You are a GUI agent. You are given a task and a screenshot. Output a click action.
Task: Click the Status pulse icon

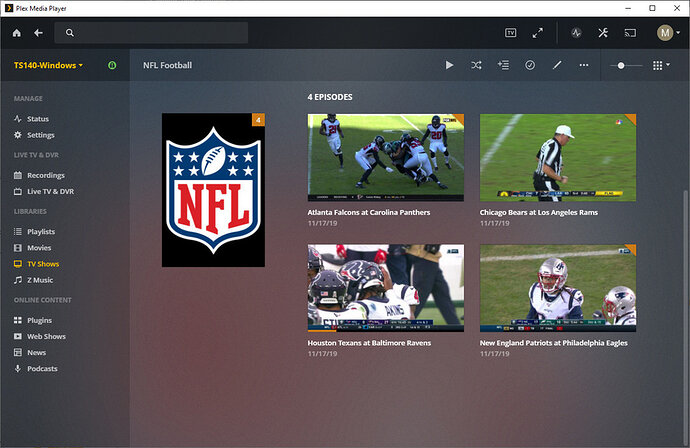tap(18, 119)
